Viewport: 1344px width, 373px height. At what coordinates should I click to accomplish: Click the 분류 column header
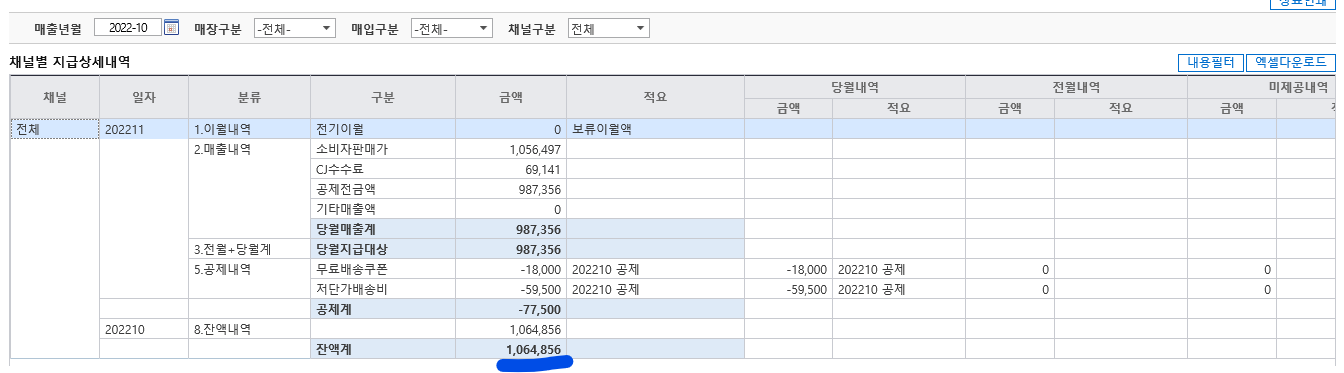click(250, 98)
